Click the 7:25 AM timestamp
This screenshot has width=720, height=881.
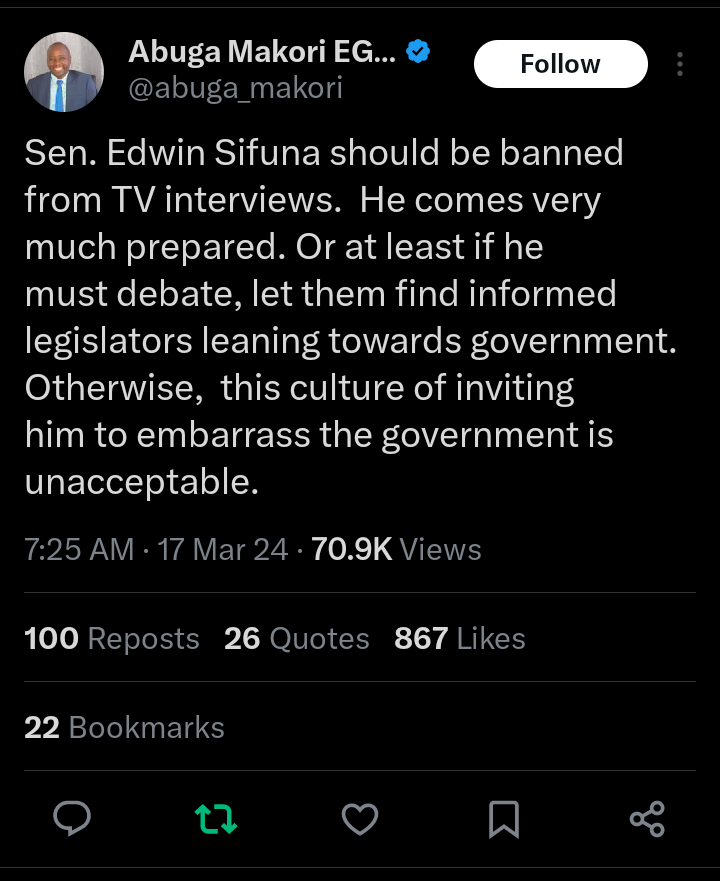(79, 549)
